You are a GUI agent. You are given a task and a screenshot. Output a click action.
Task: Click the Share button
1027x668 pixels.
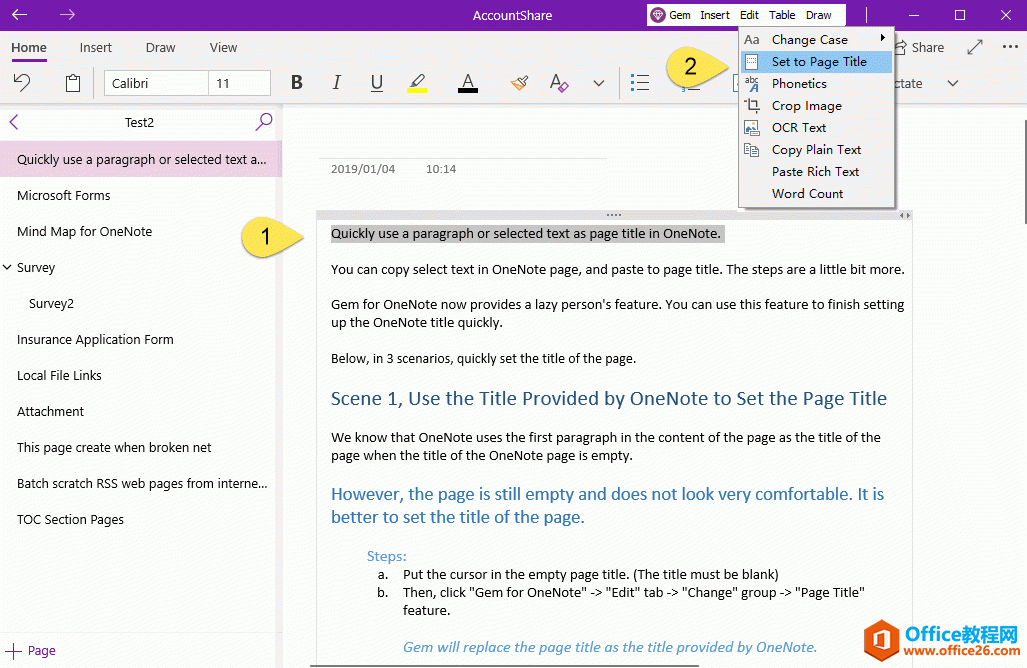point(917,47)
